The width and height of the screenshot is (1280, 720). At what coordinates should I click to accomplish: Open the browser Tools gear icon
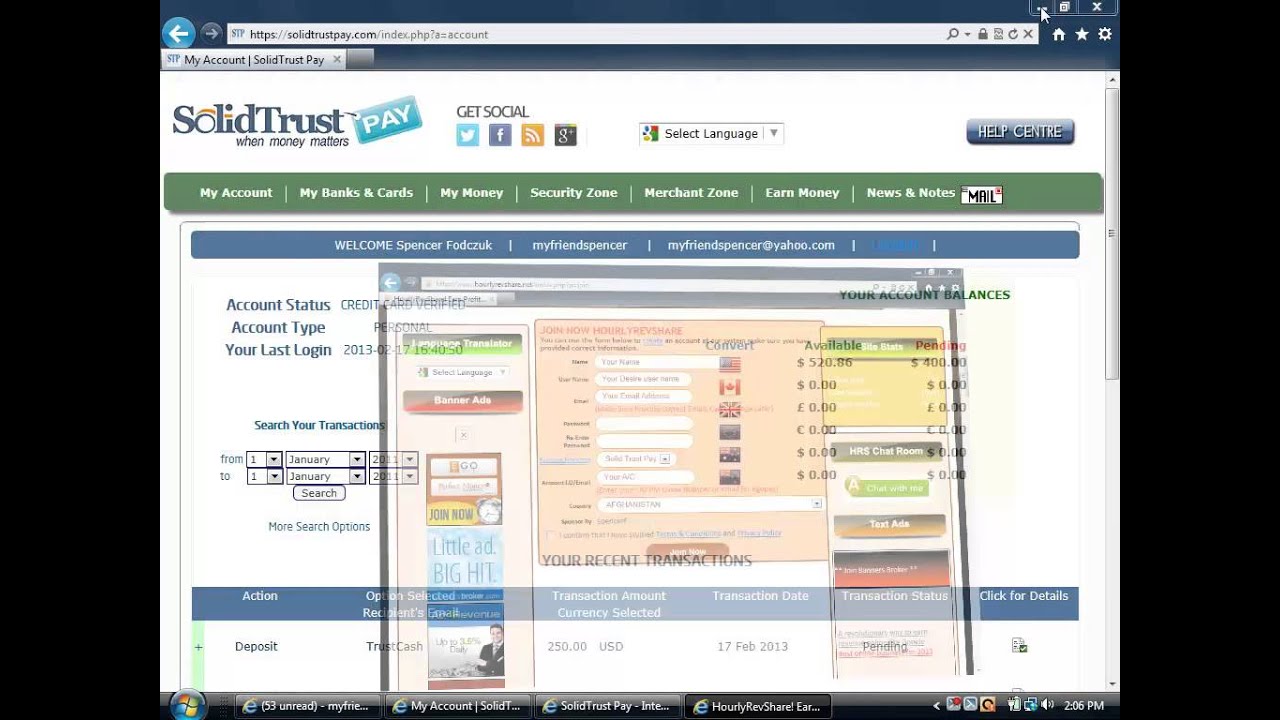[x=1105, y=34]
